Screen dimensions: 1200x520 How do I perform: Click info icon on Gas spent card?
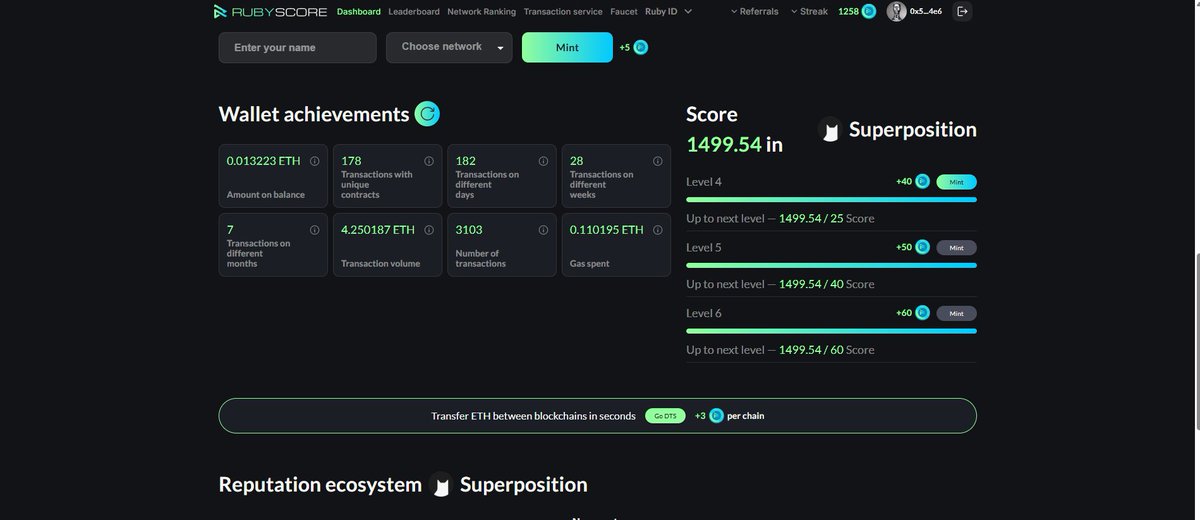(x=657, y=230)
